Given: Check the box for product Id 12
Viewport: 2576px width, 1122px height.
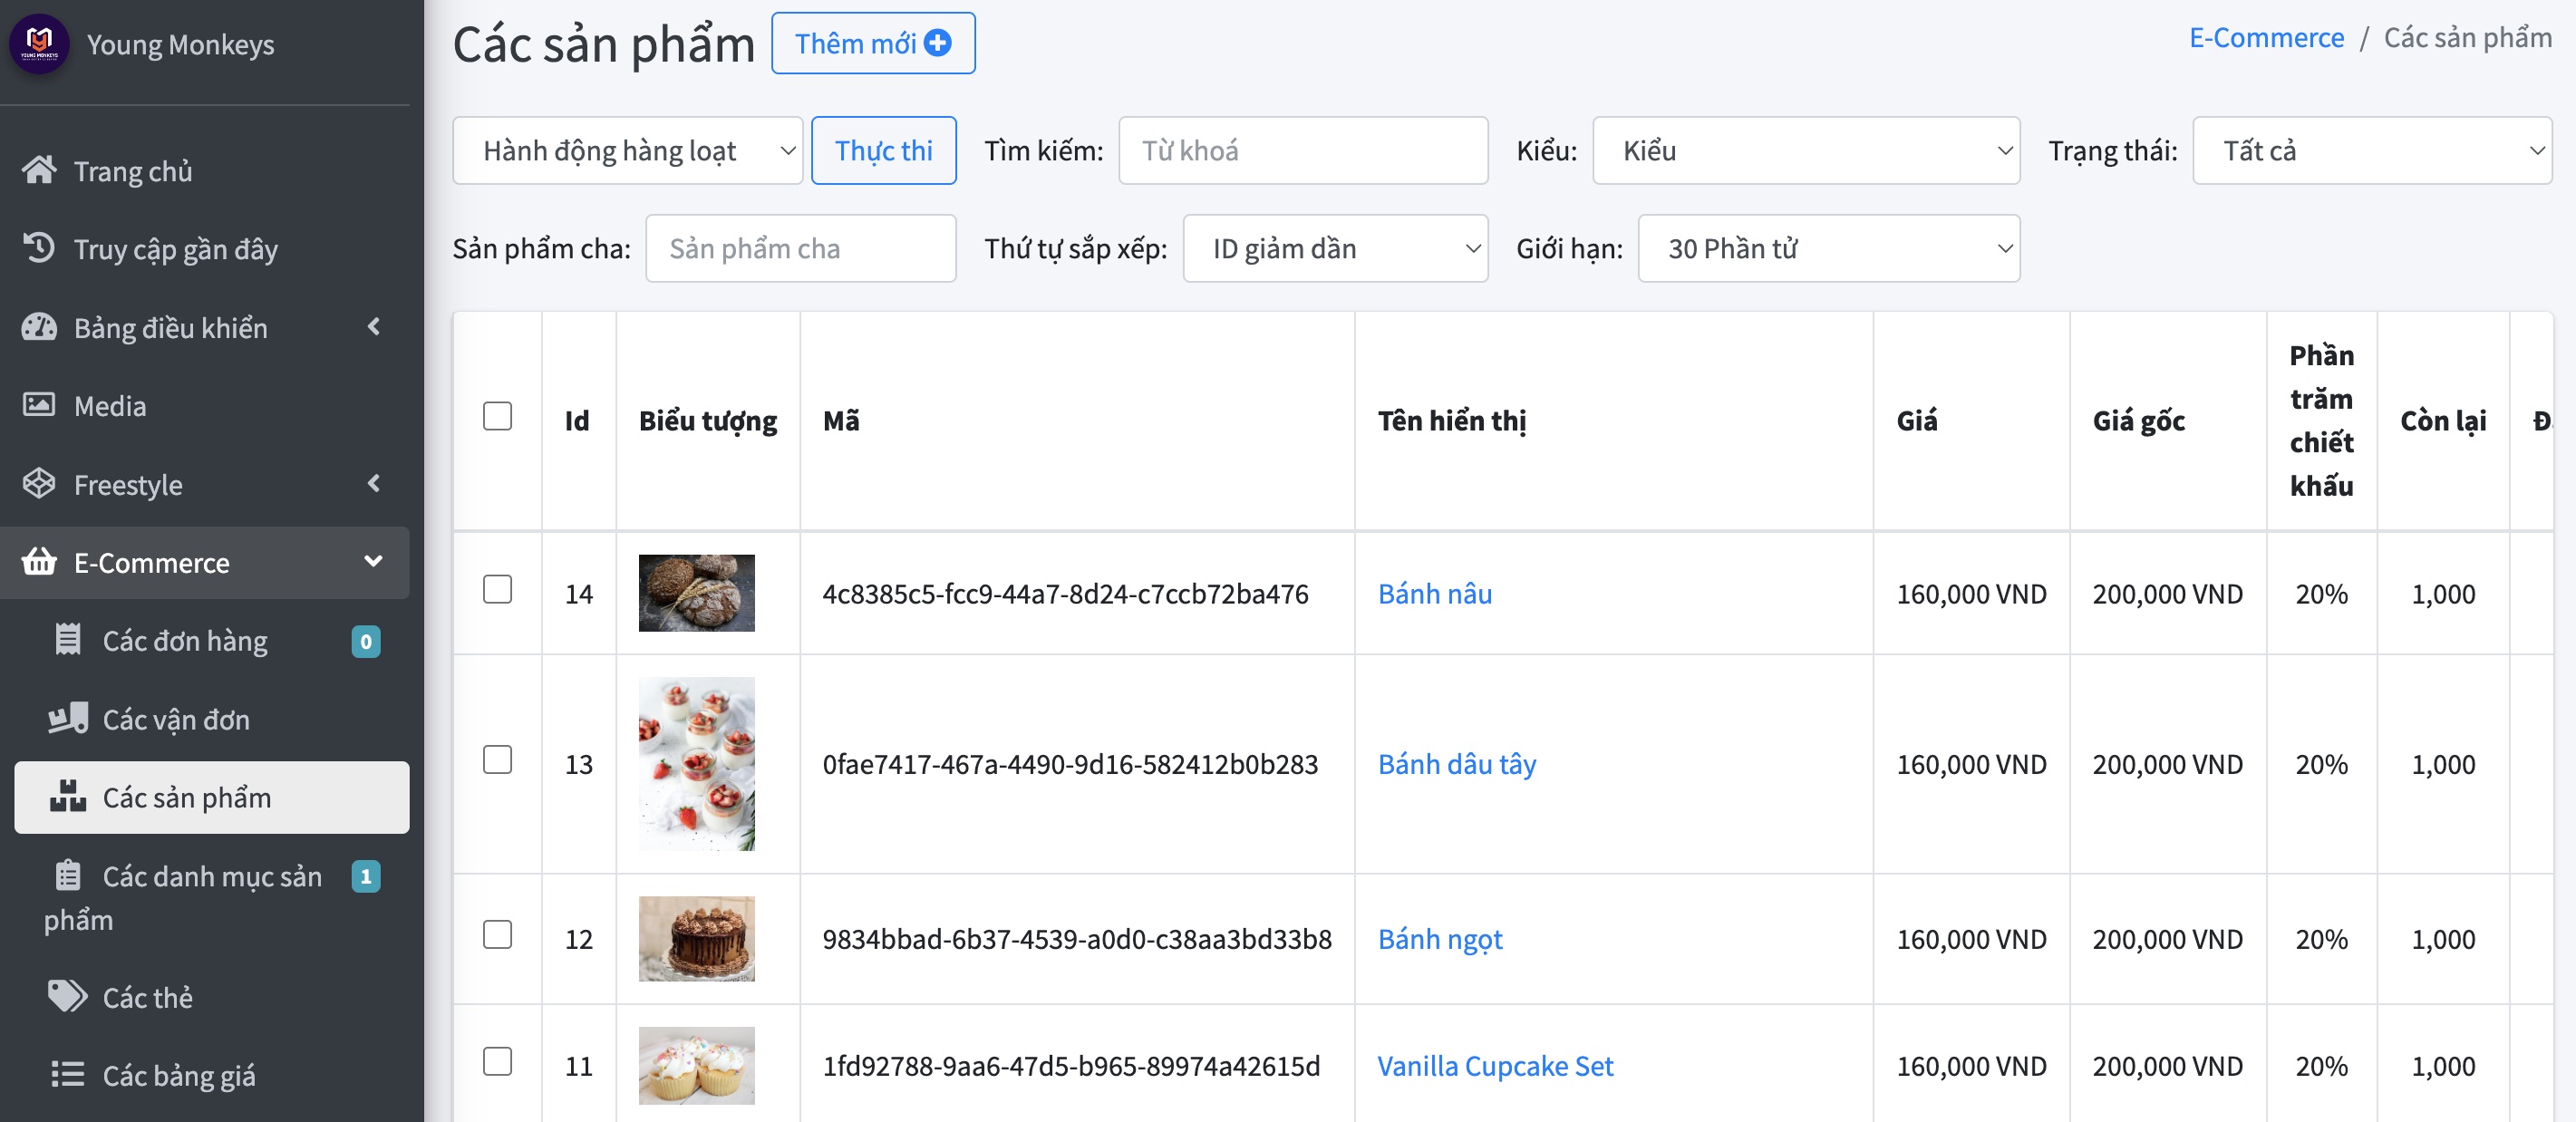Looking at the screenshot, I should (x=497, y=934).
